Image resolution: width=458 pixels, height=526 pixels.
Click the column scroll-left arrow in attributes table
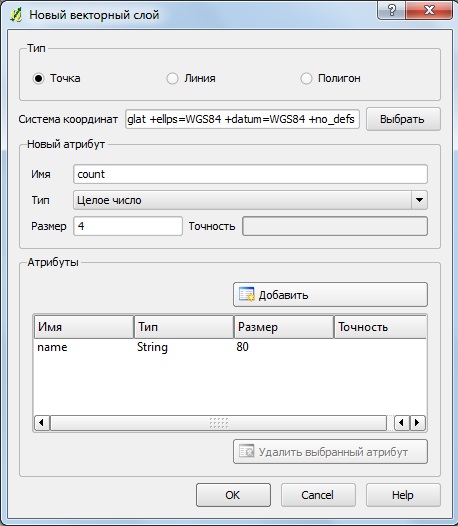coord(402,423)
